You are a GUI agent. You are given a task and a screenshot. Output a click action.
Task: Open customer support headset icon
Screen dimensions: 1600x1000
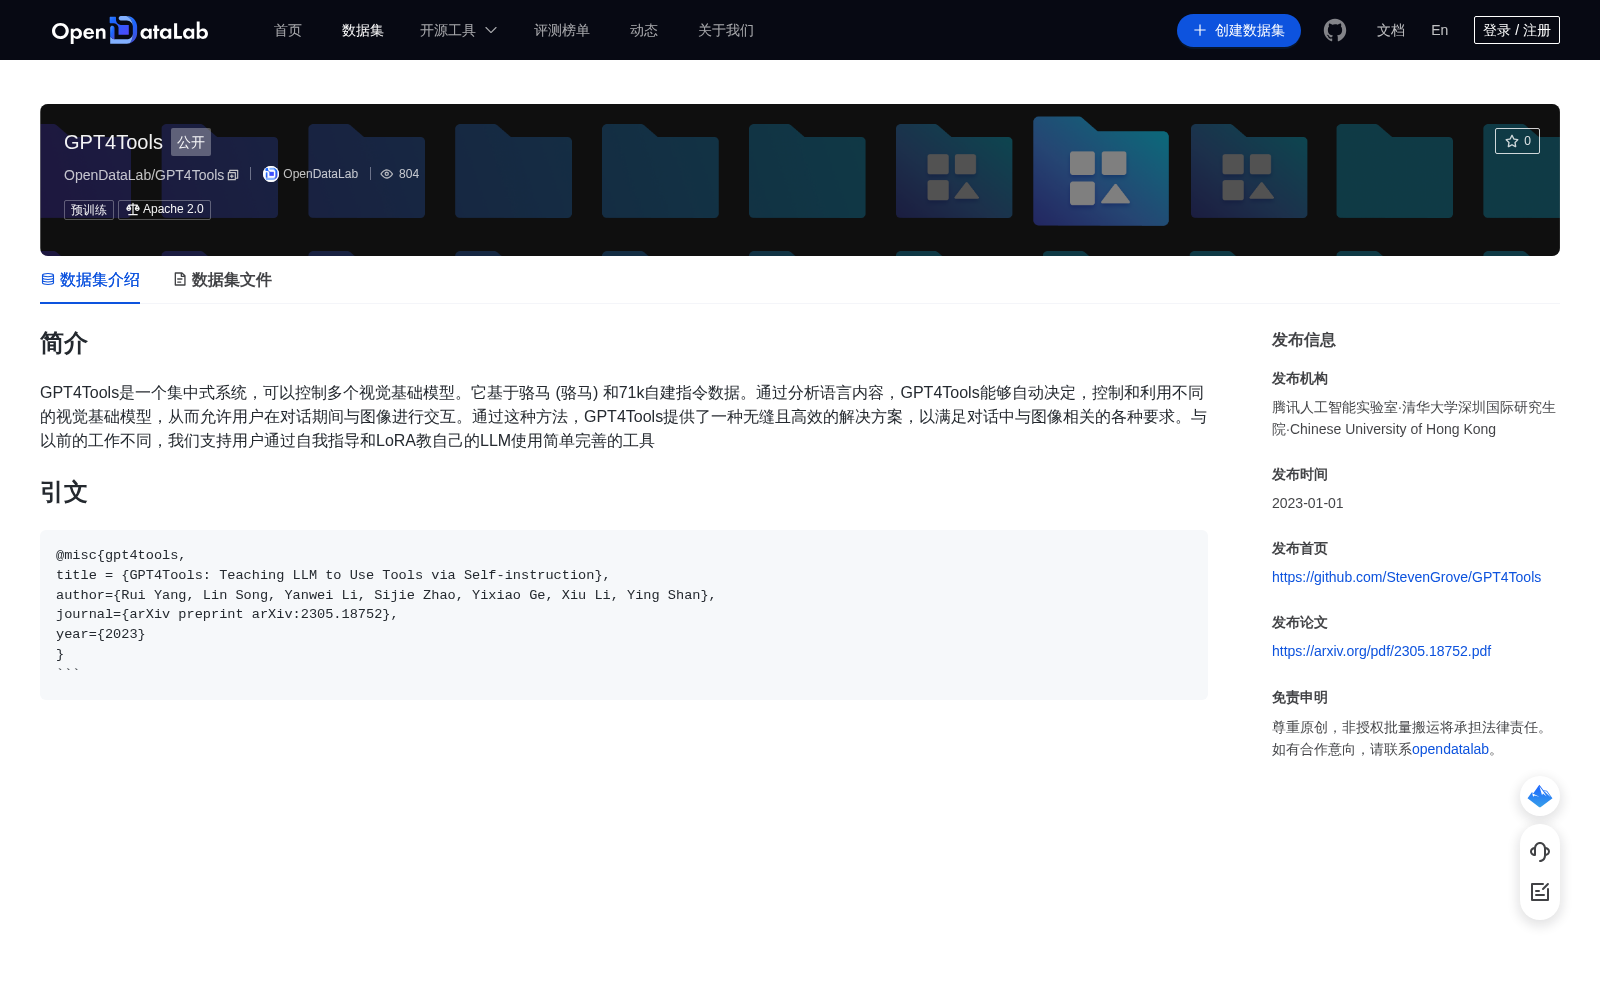click(x=1540, y=851)
